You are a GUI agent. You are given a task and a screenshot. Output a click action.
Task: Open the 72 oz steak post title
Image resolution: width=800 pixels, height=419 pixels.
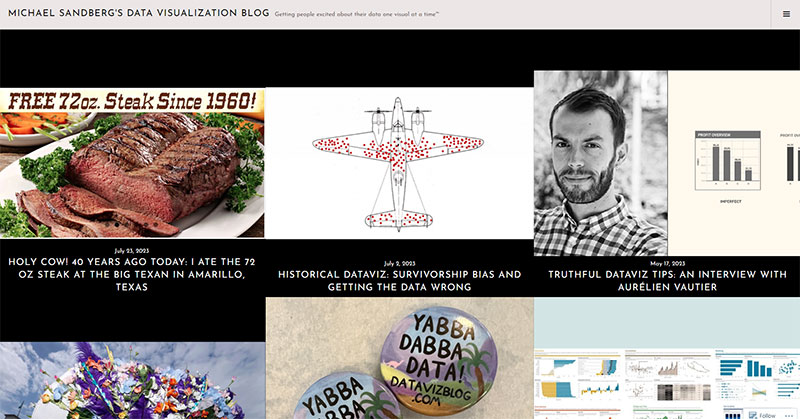(132, 275)
